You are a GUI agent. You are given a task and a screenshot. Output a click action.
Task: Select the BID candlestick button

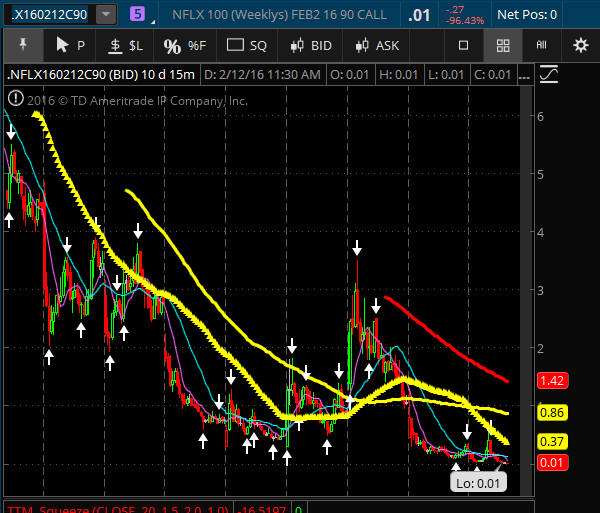(x=310, y=45)
